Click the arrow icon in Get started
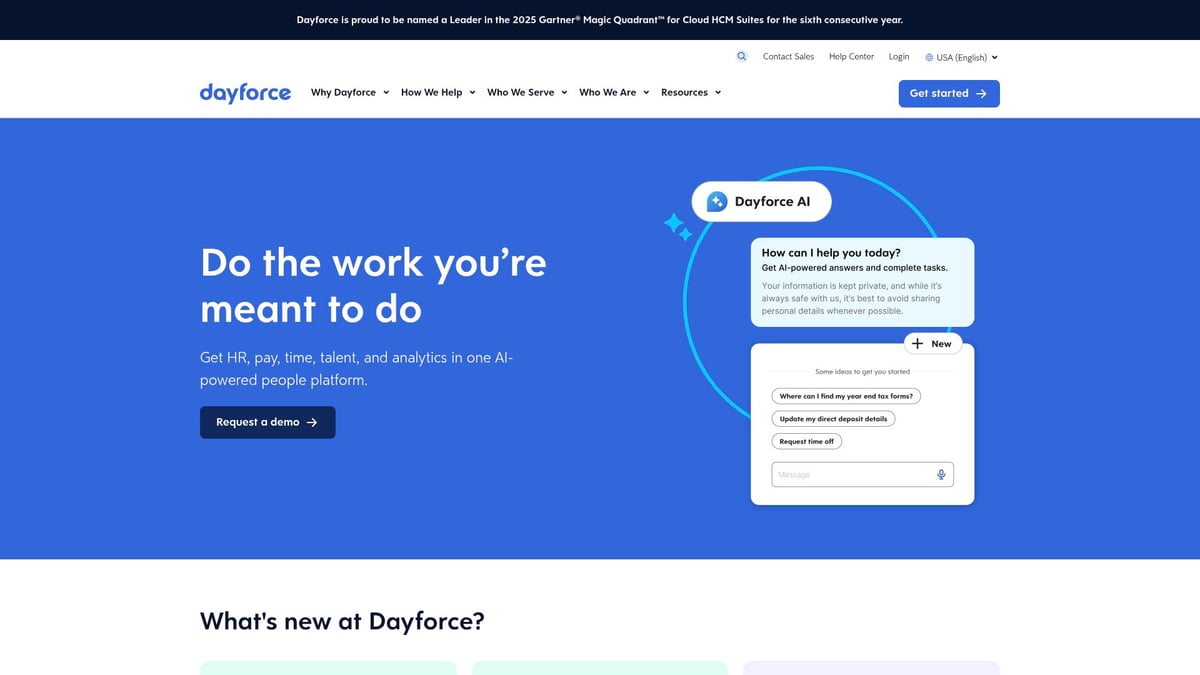 981,94
